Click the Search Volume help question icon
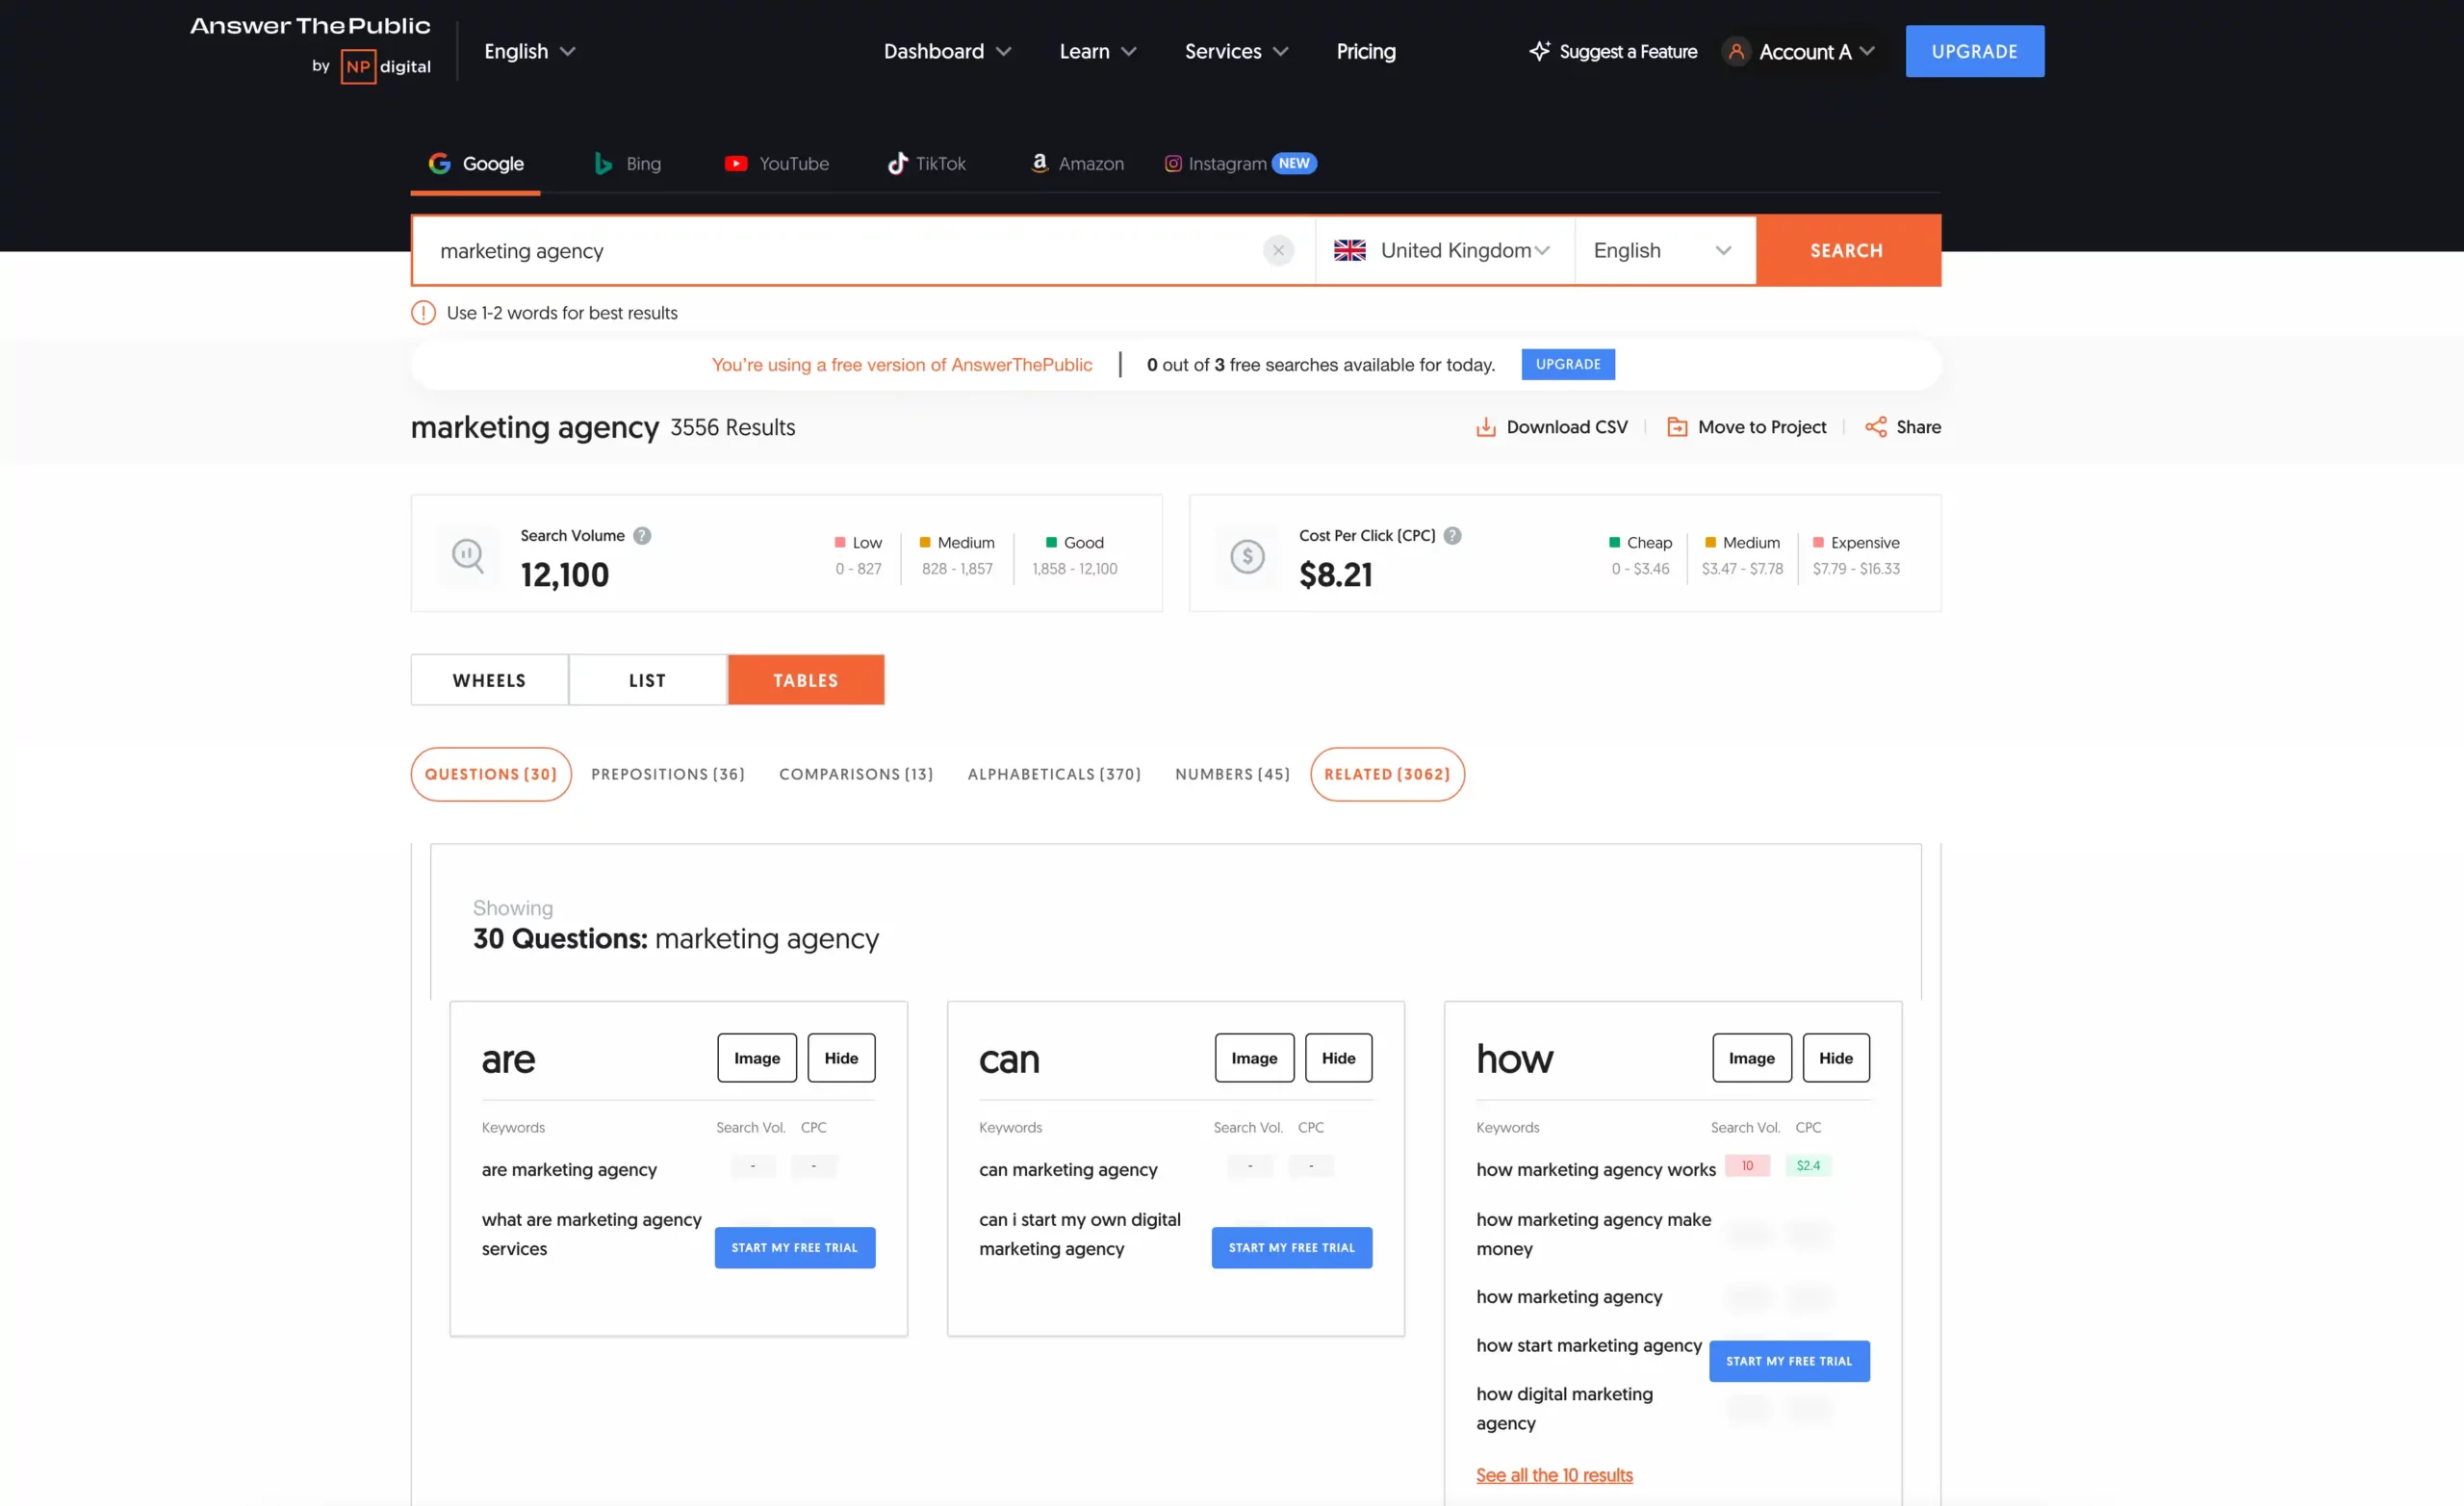 [x=642, y=536]
